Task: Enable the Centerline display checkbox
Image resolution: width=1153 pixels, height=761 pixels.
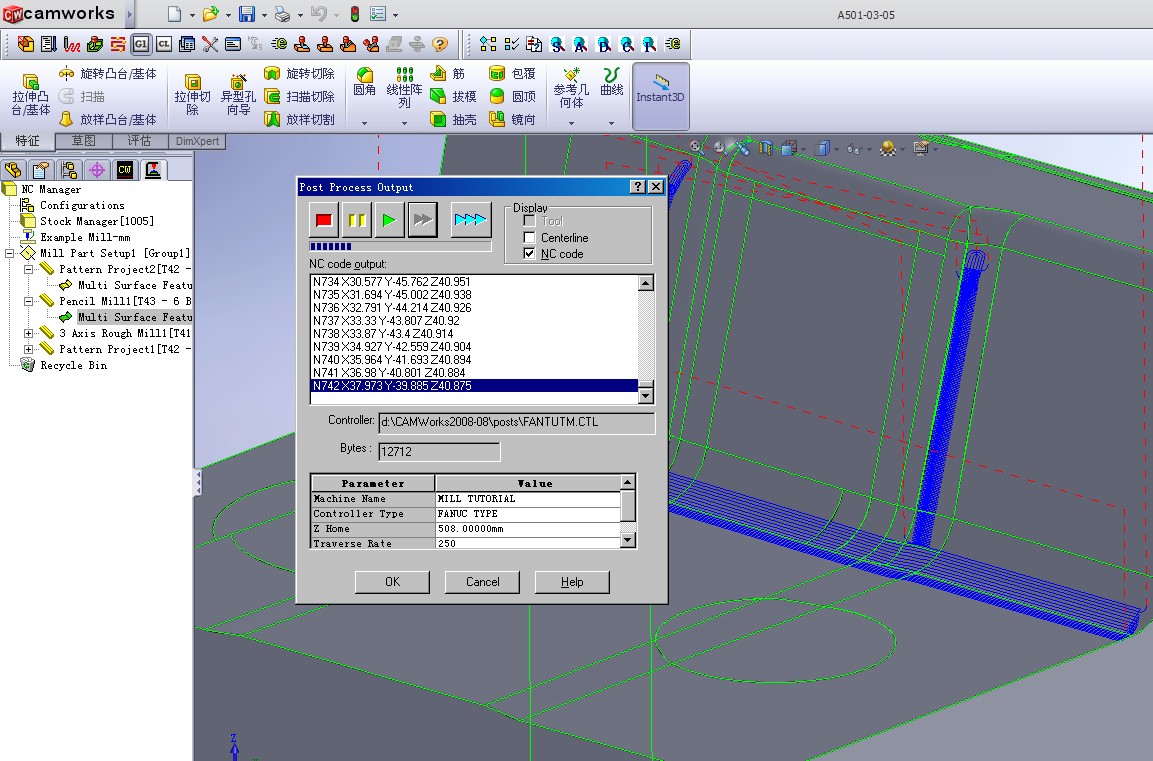Action: [529, 237]
